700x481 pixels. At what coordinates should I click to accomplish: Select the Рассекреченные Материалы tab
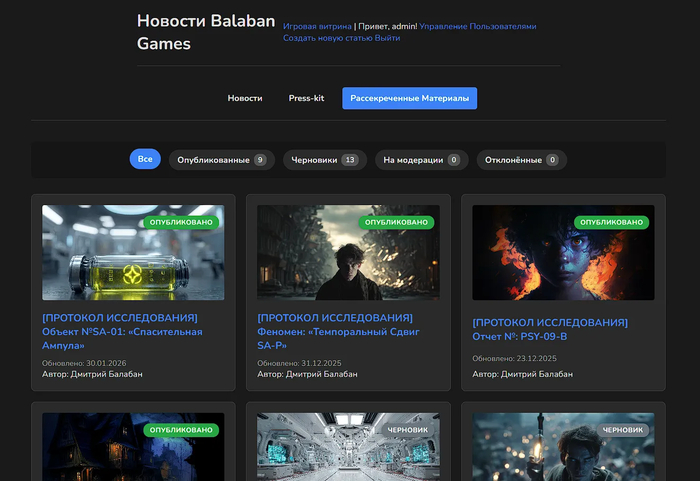click(x=409, y=98)
